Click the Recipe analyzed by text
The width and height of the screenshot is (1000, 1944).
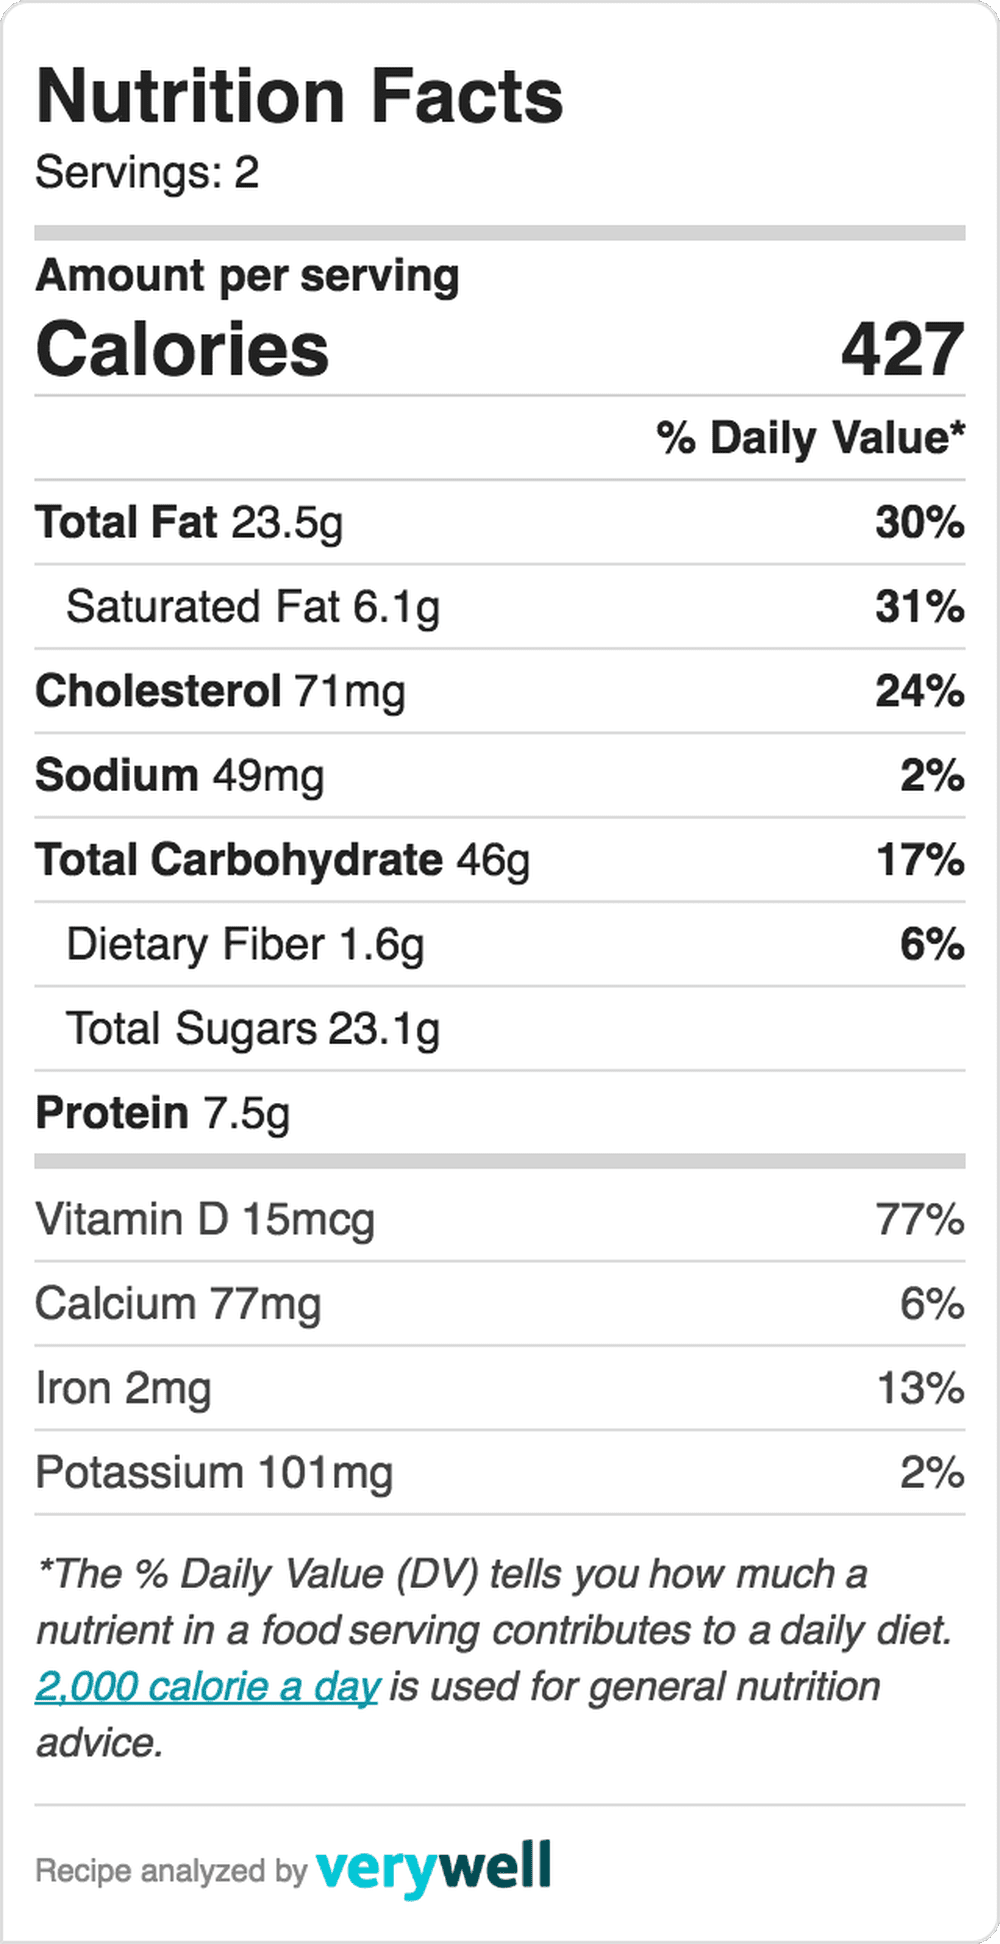click(x=171, y=1870)
